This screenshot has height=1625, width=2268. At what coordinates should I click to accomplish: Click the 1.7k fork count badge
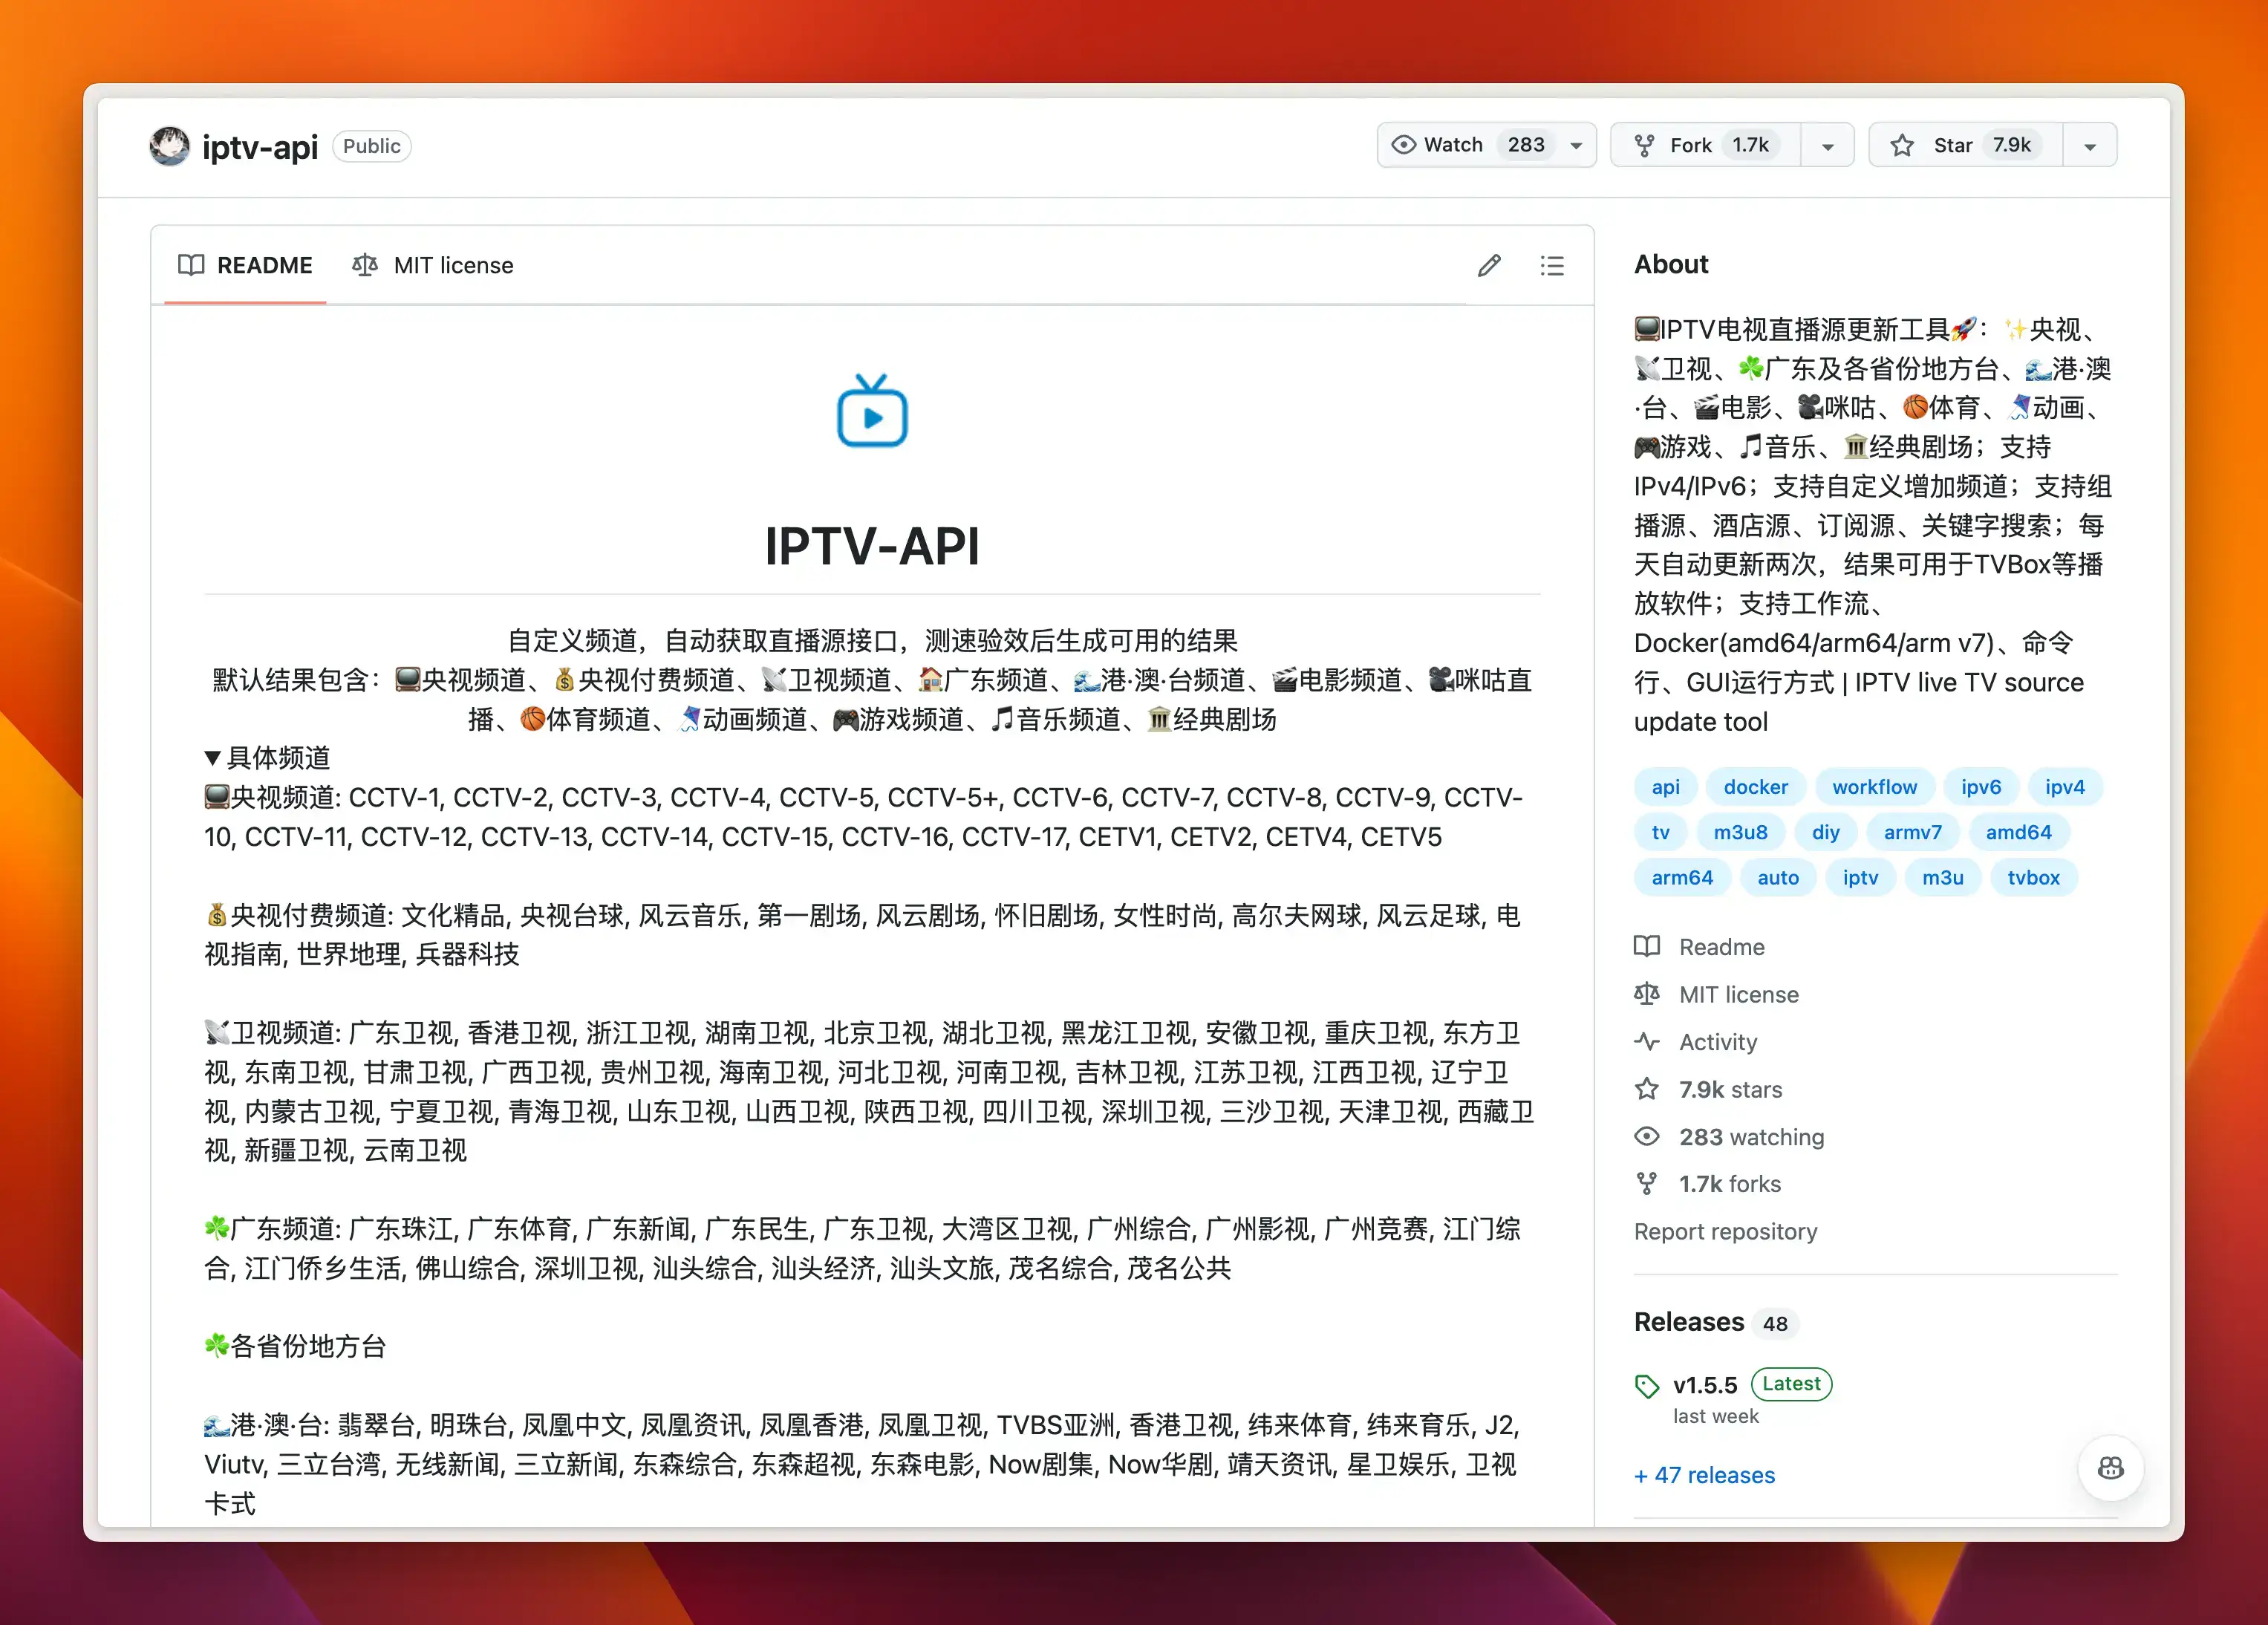coord(1750,145)
